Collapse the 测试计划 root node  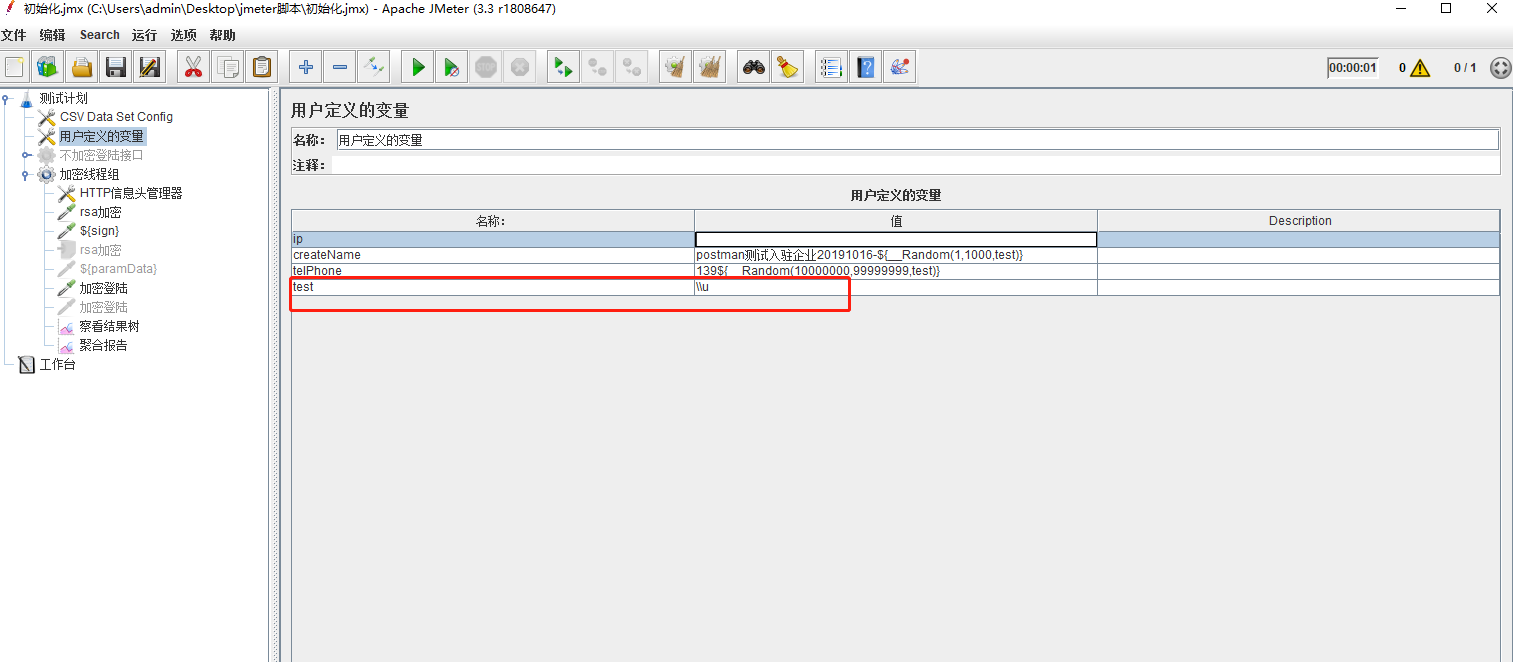point(5,97)
